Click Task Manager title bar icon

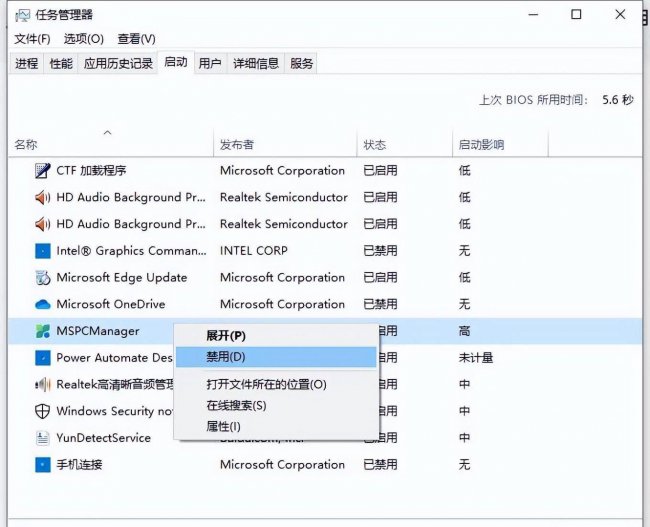[x=22, y=15]
